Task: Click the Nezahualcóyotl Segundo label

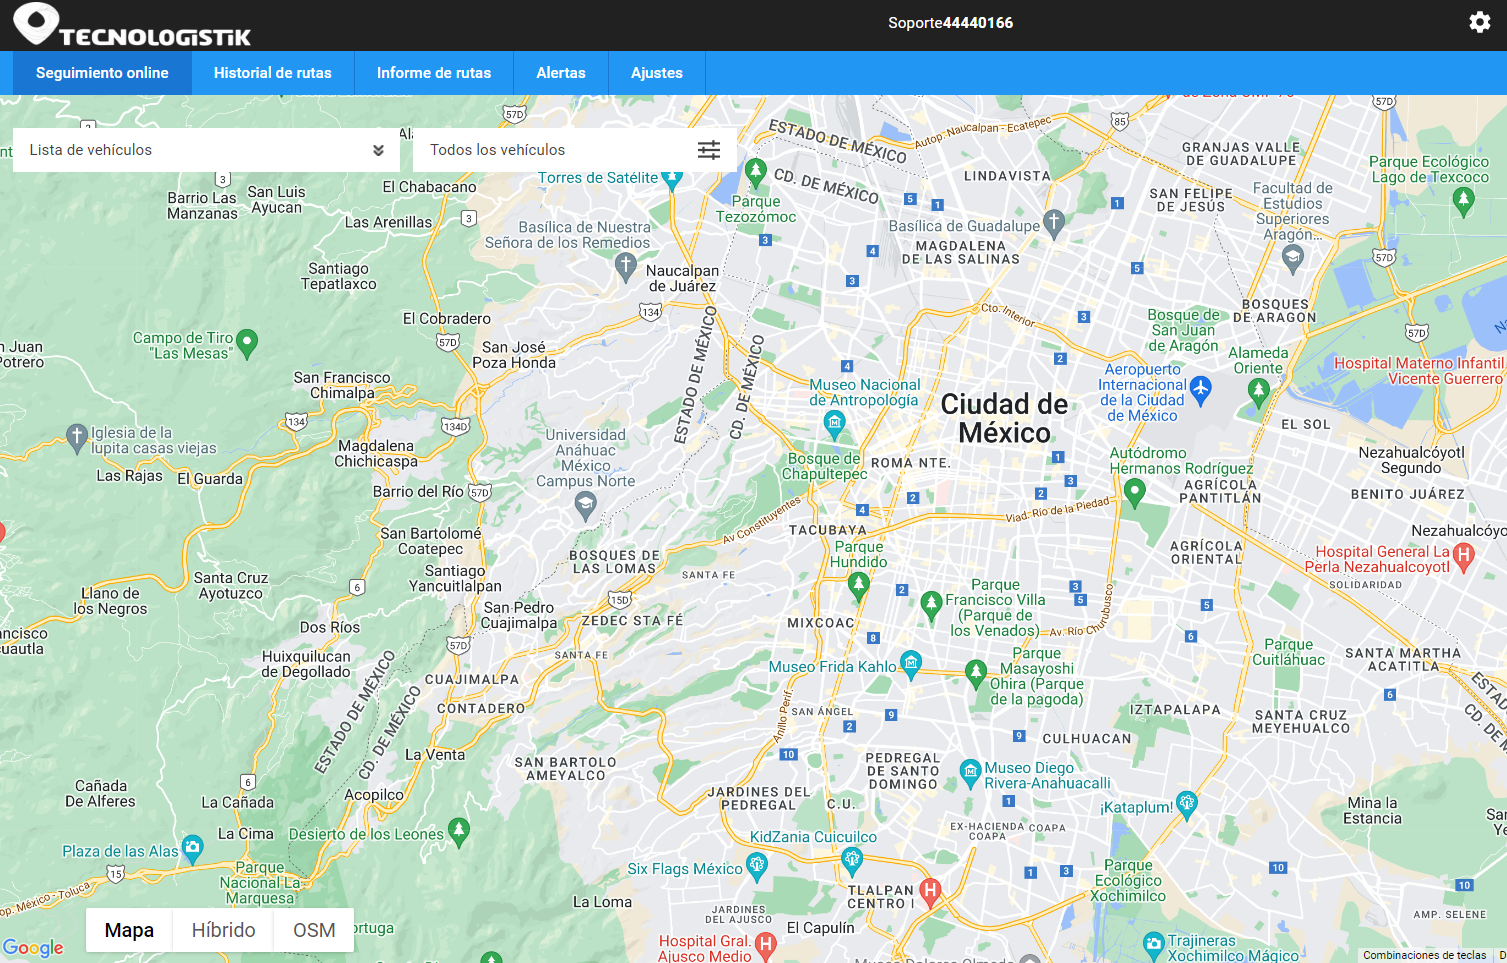Action: 1411,460
